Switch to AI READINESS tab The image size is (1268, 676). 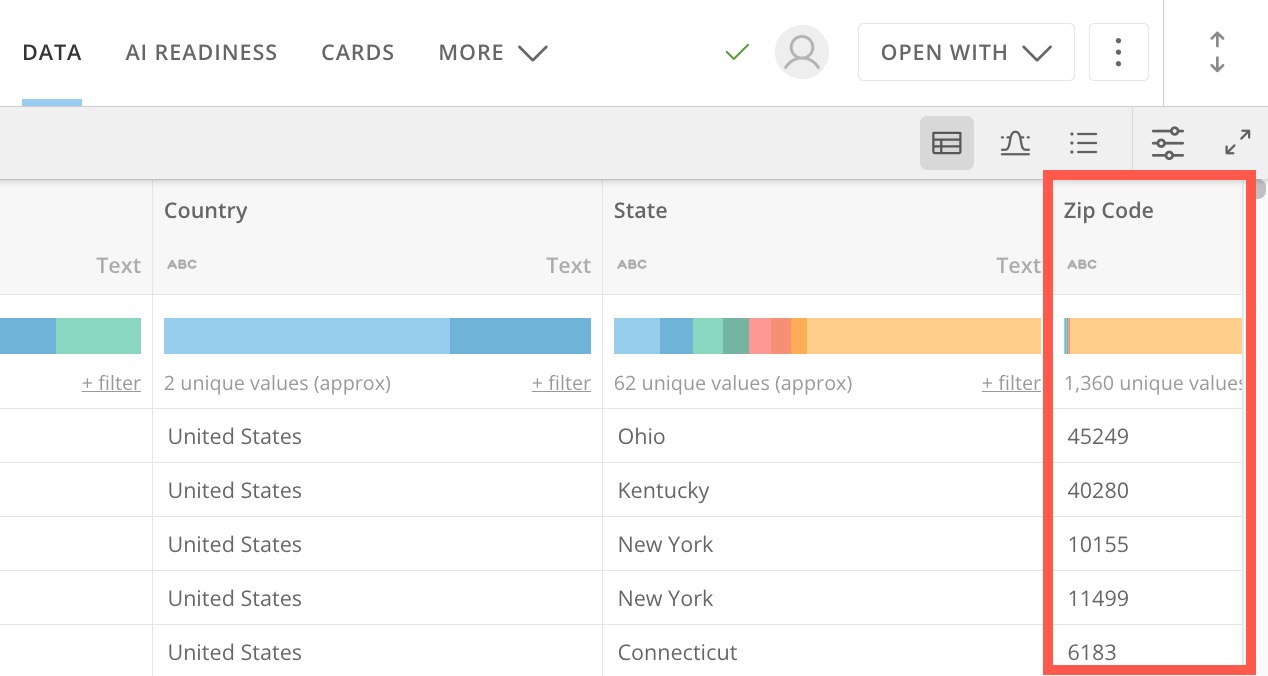click(201, 52)
